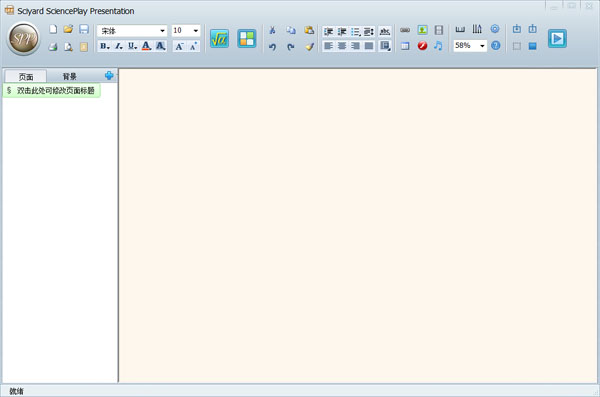Viewport: 600px width, 397px height.
Task: Add a new page with plus button
Action: 109,75
